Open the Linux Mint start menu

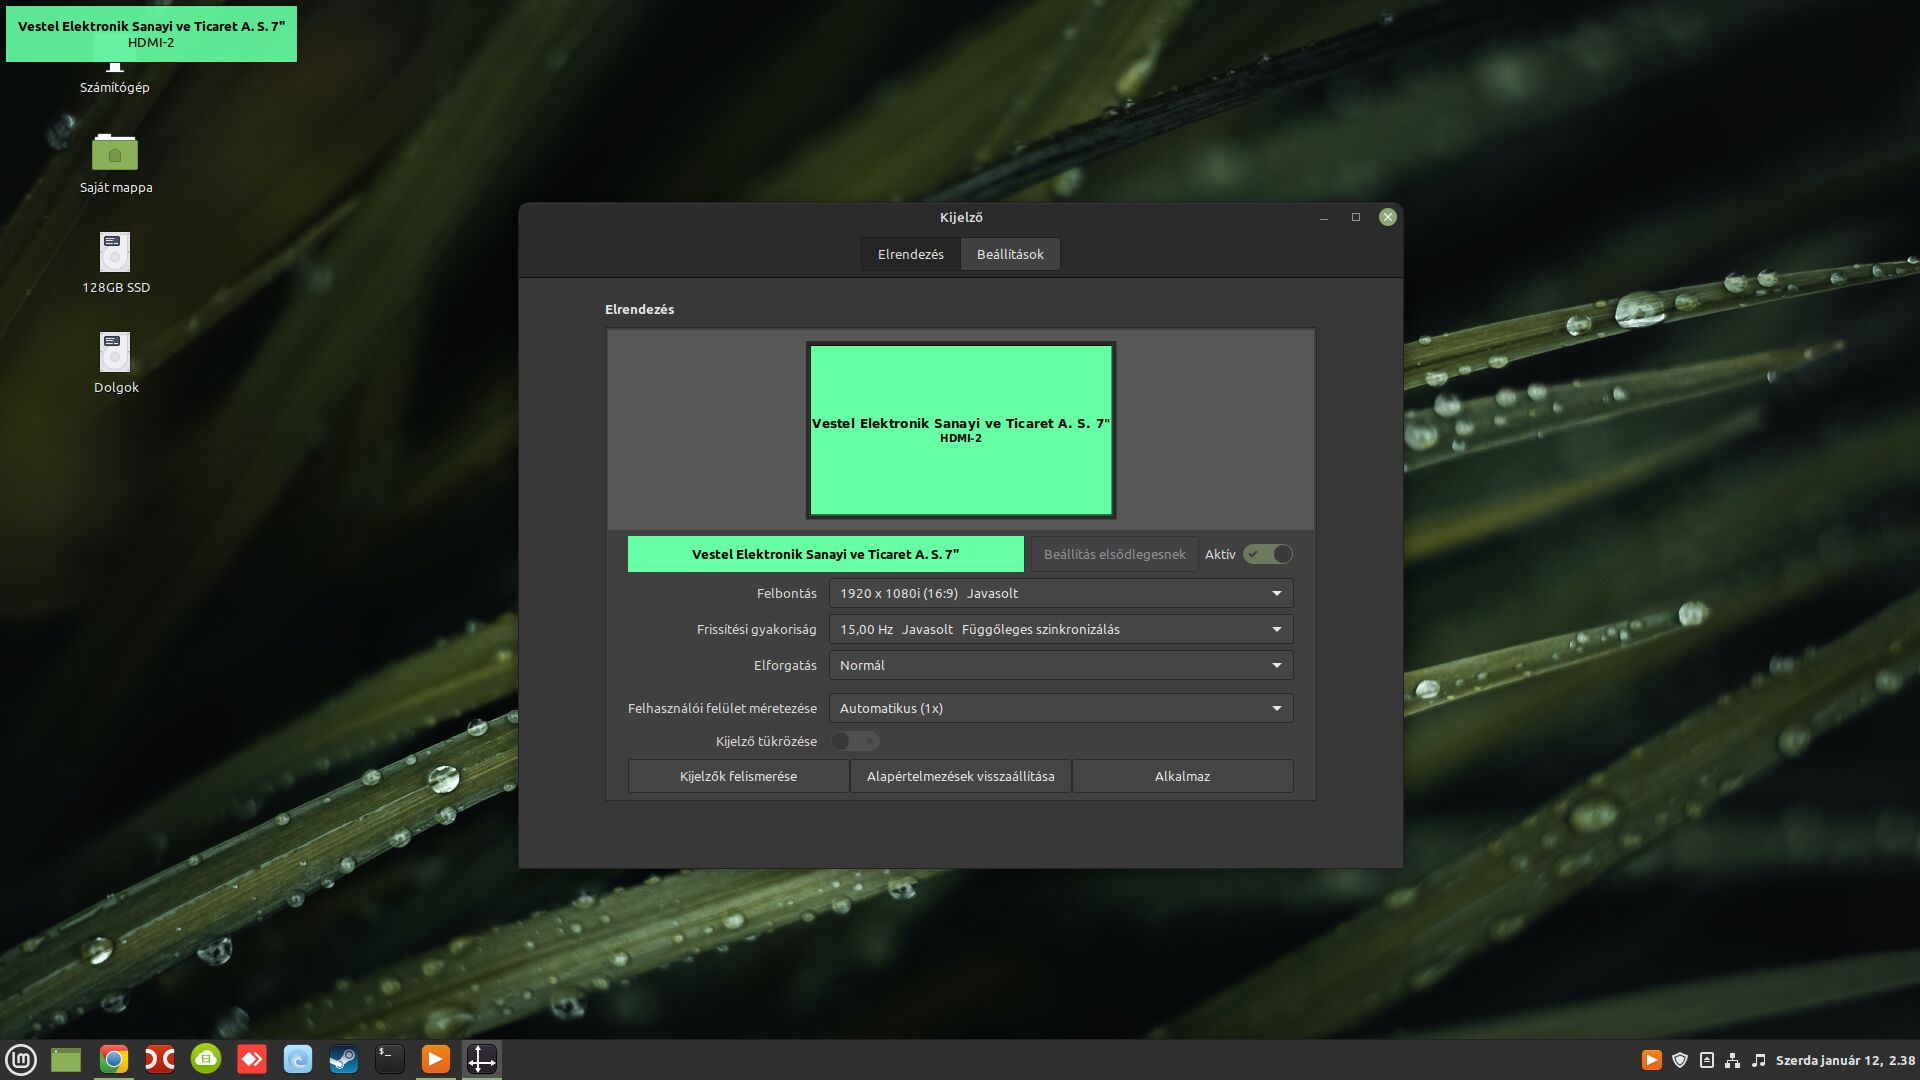[x=21, y=1059]
